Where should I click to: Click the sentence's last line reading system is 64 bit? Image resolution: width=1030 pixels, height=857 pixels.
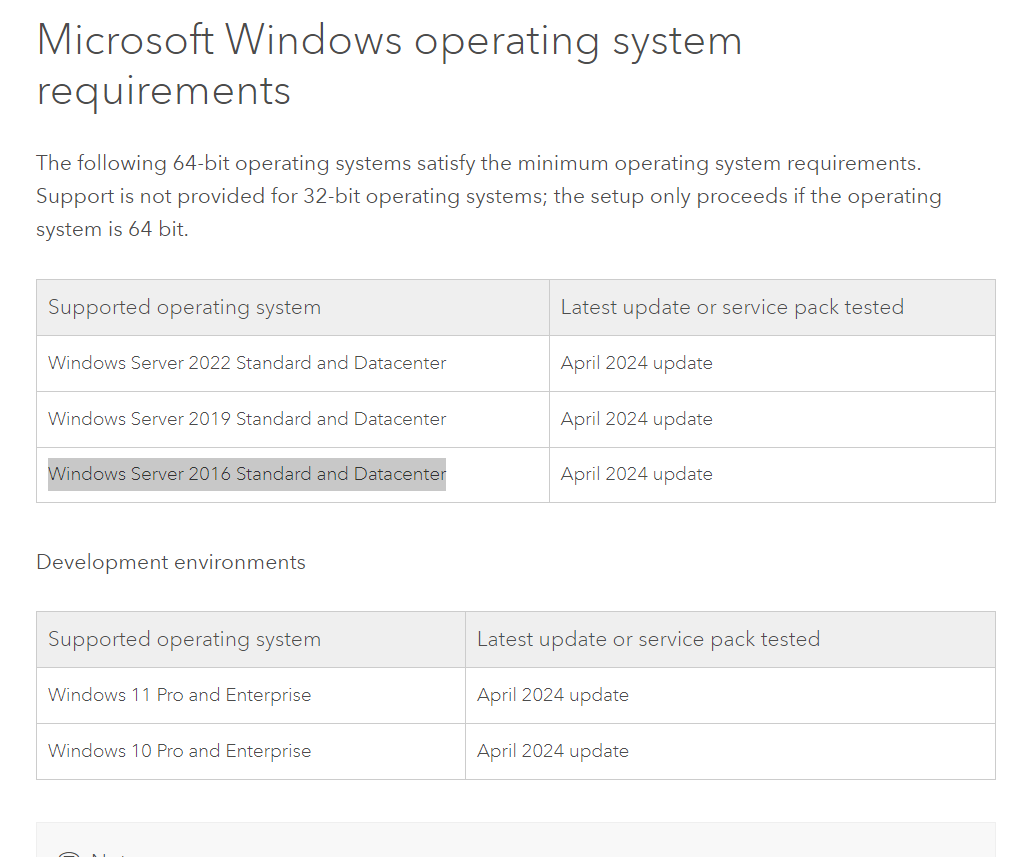pyautogui.click(x=112, y=229)
